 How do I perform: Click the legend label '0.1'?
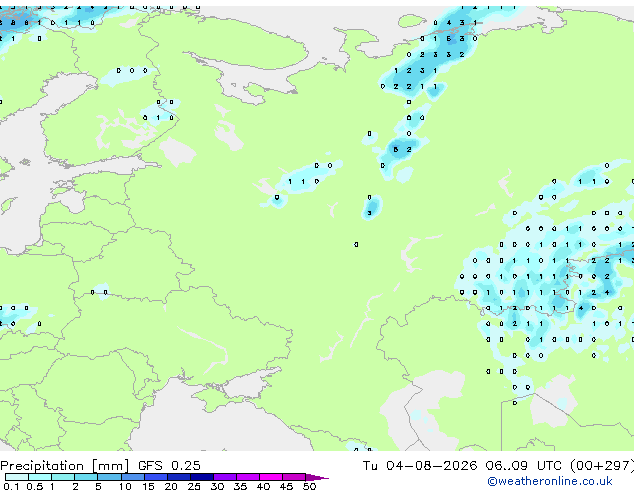(x=11, y=486)
